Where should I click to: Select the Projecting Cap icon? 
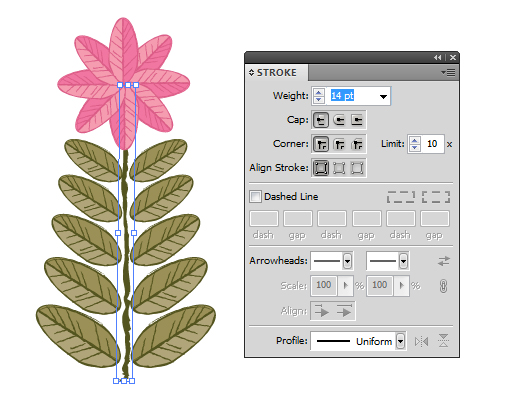(x=357, y=120)
